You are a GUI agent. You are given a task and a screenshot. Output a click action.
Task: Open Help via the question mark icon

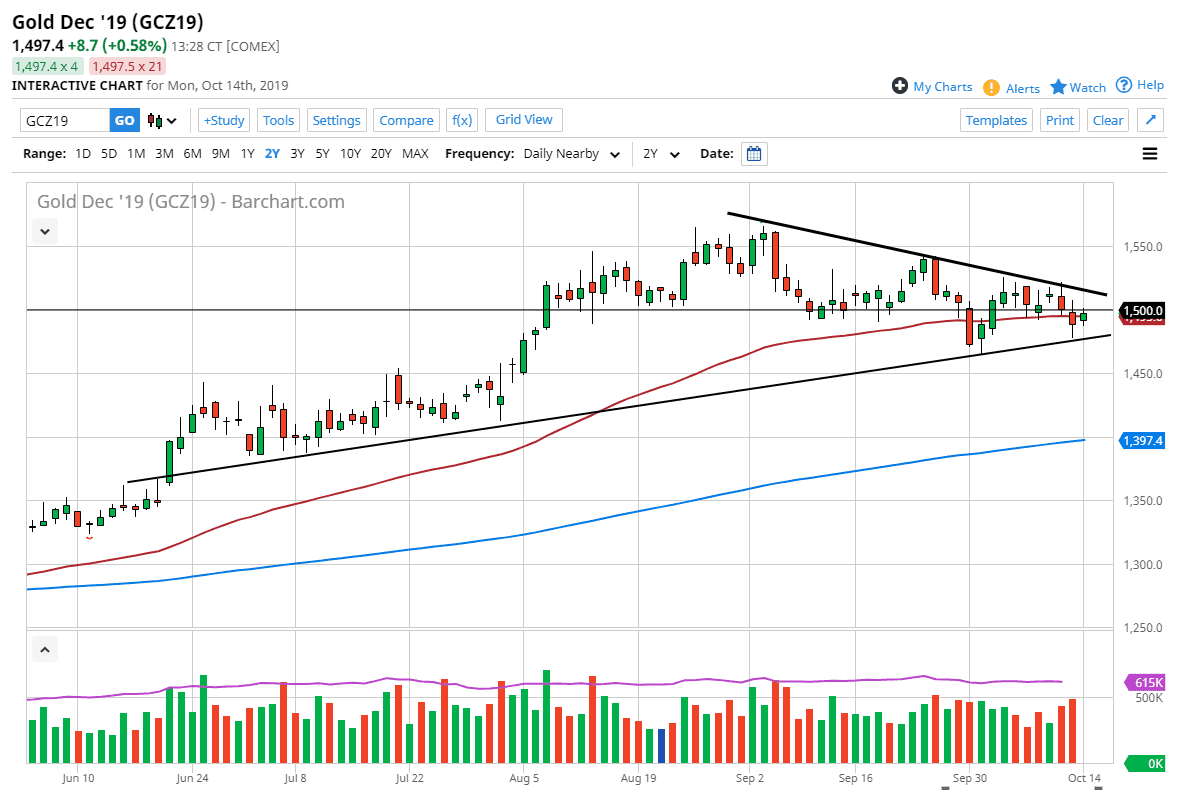1124,85
